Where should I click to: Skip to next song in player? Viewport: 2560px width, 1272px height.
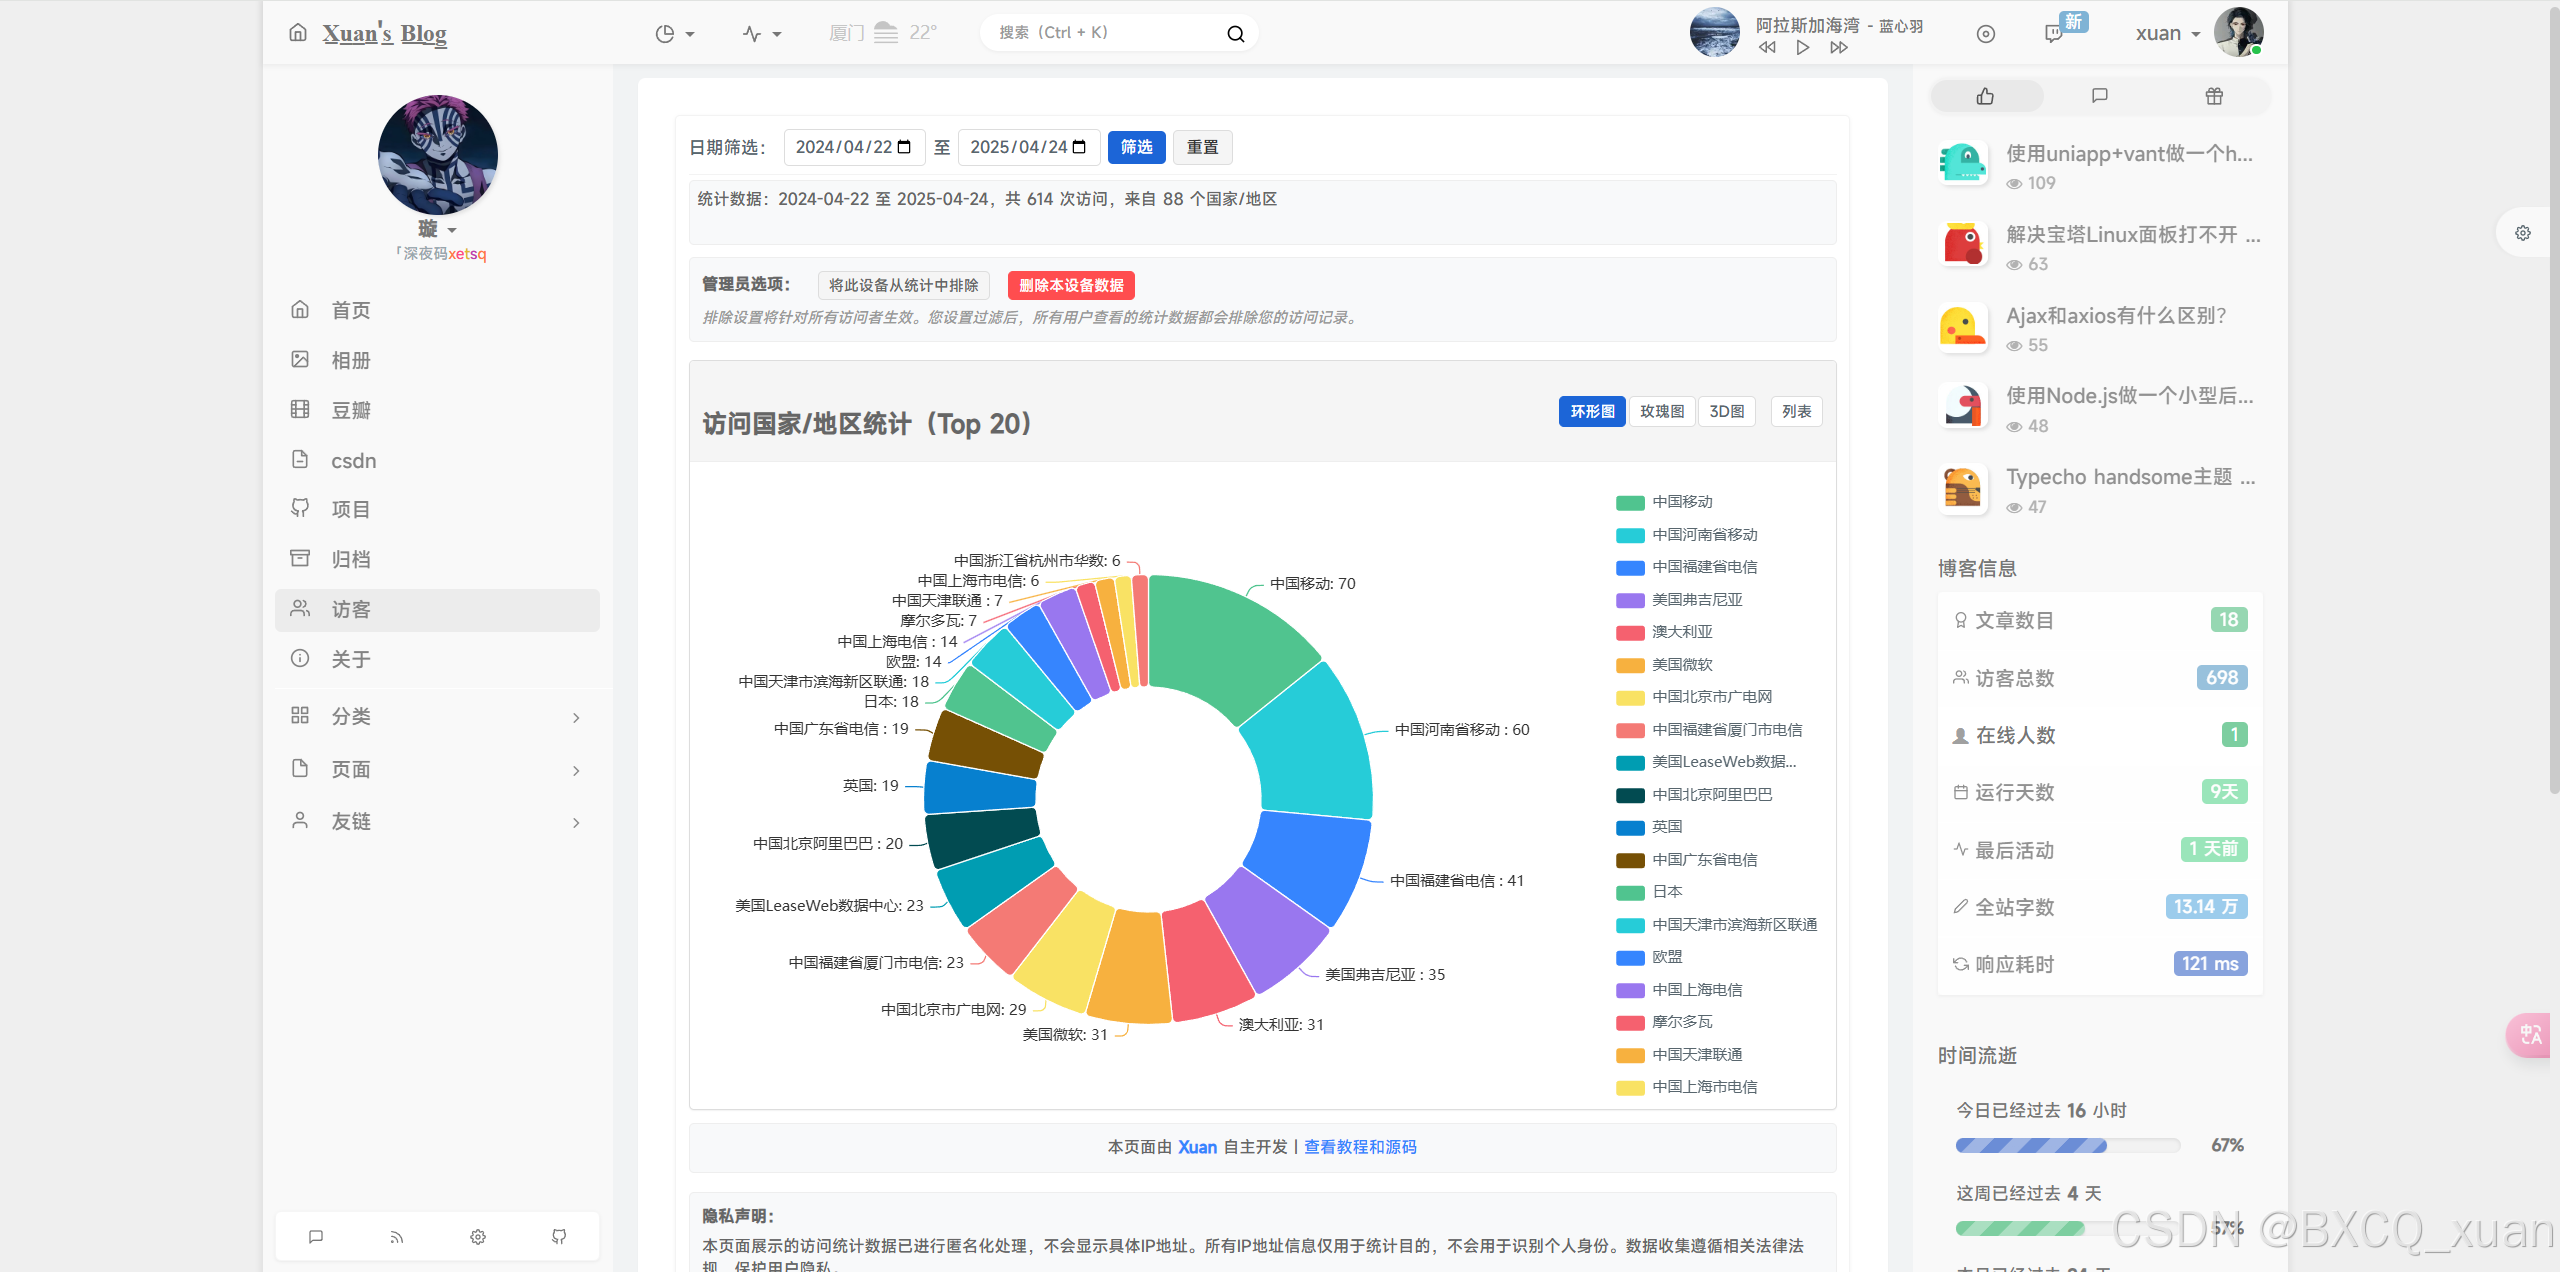coord(1838,48)
